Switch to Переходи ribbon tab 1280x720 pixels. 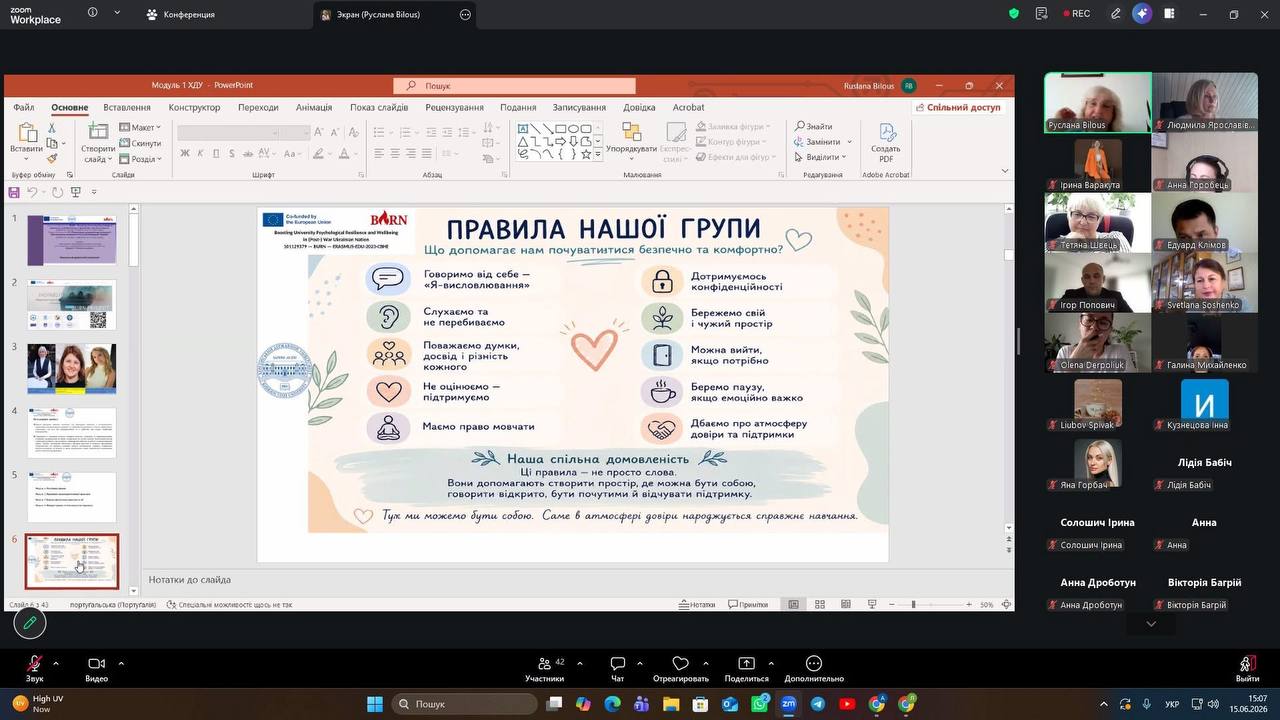[258, 107]
